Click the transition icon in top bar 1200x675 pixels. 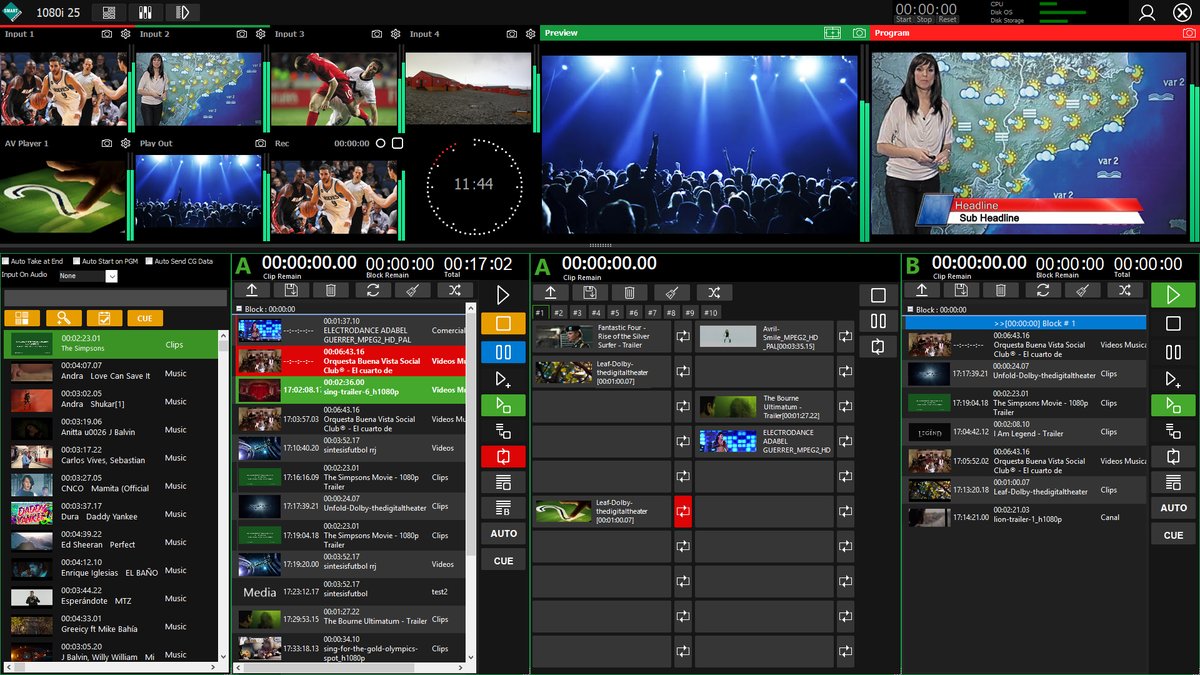(x=182, y=12)
